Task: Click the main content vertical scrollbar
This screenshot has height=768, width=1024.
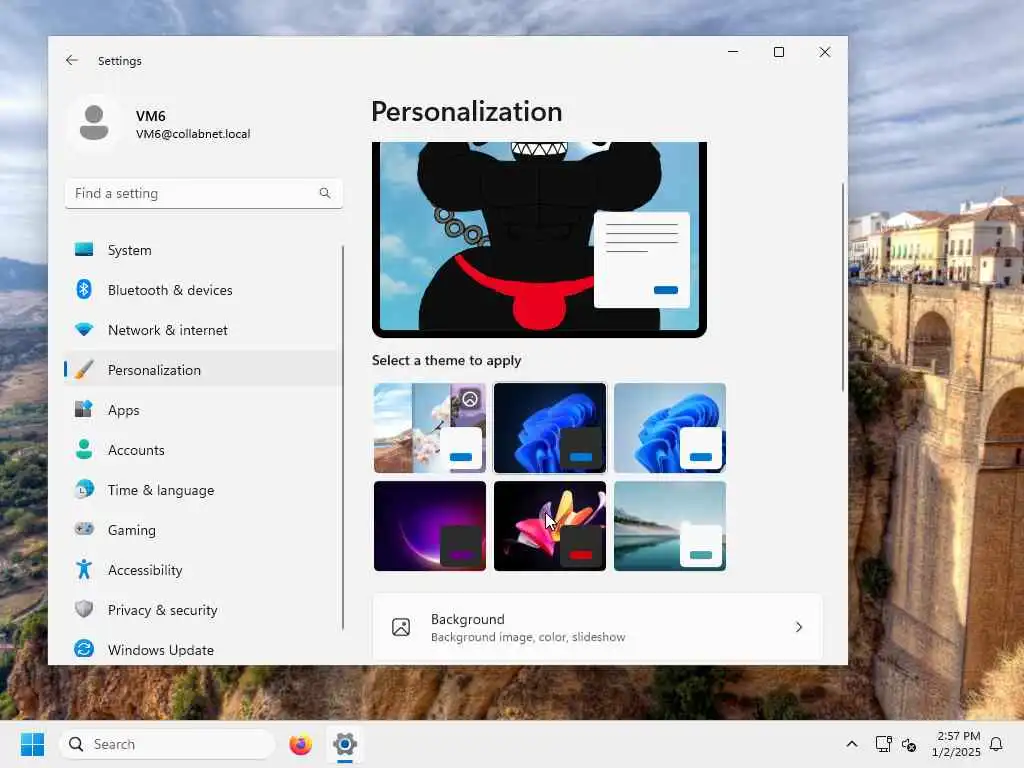Action: [x=842, y=287]
